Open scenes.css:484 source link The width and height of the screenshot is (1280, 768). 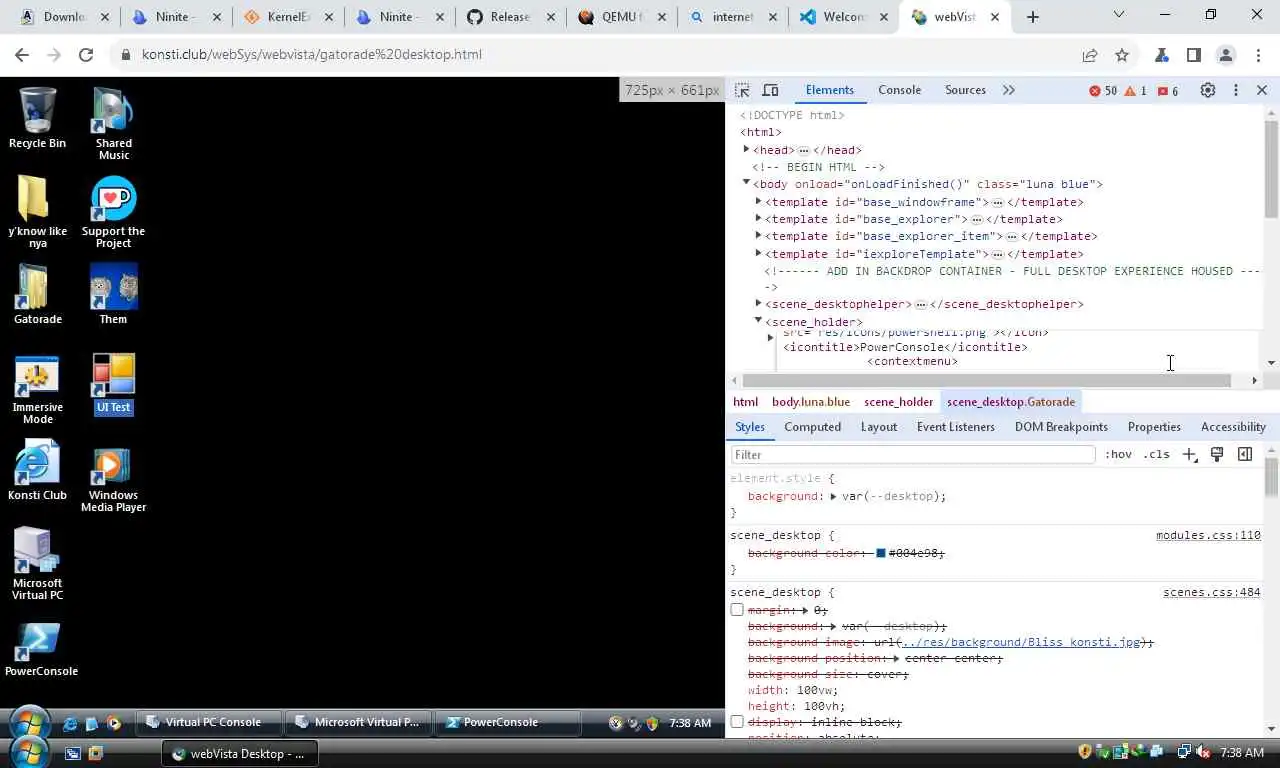1212,592
